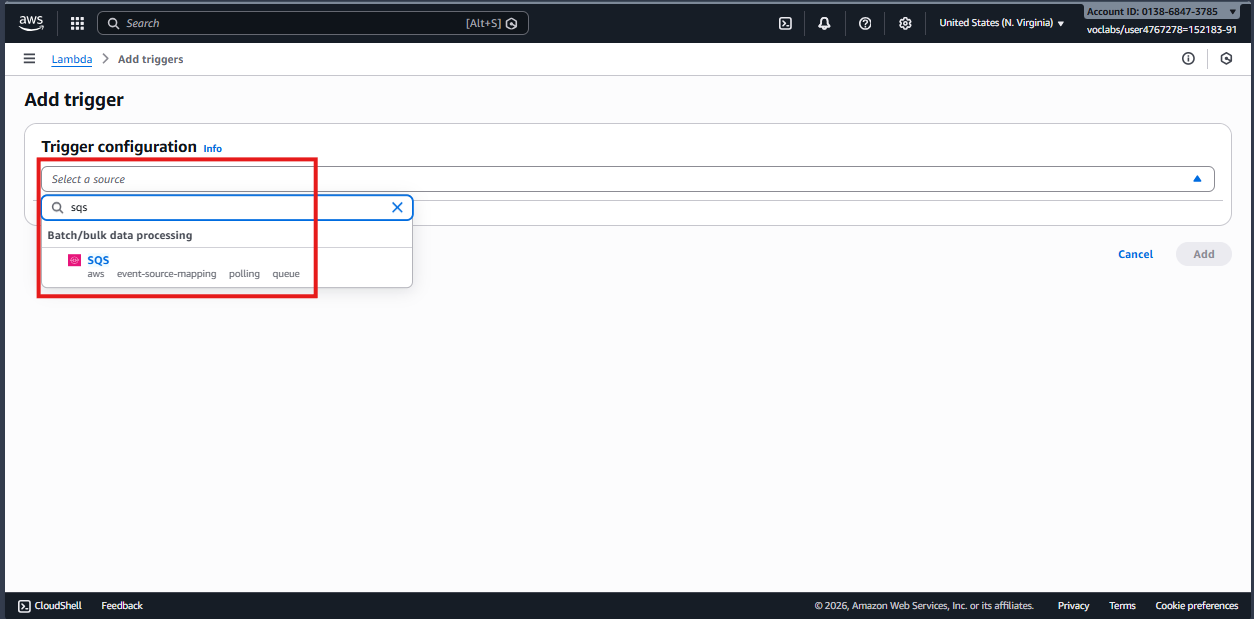Click the notifications bell icon
The image size is (1254, 619).
coord(824,22)
